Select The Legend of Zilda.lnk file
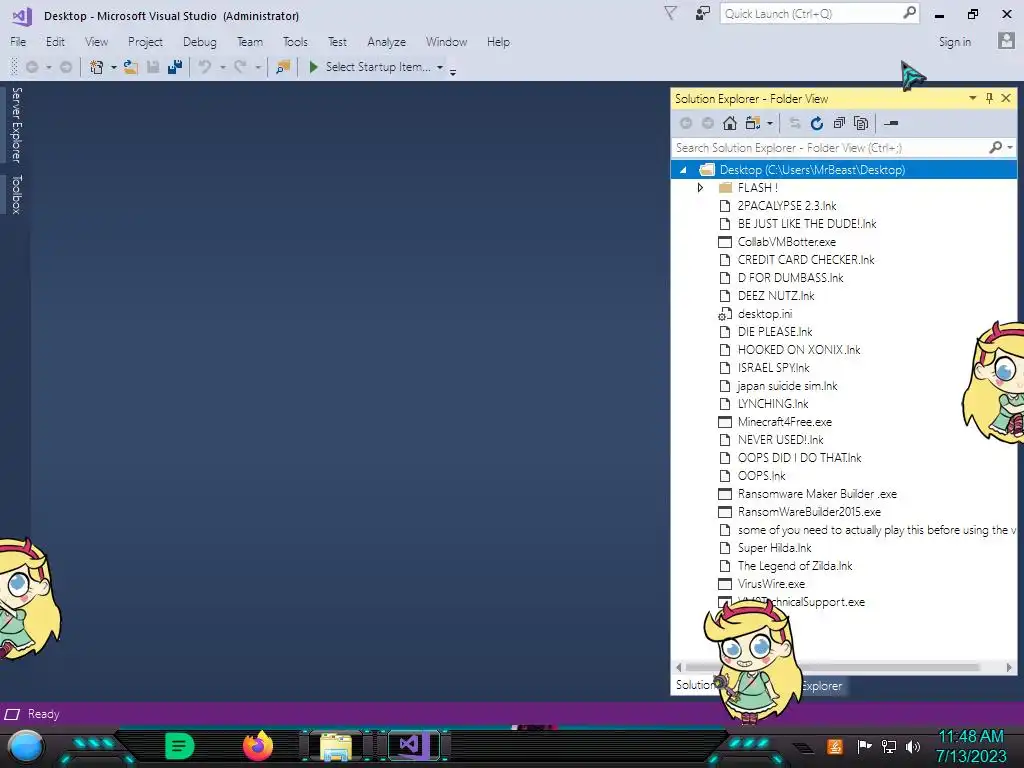This screenshot has height=768, width=1024. point(795,566)
